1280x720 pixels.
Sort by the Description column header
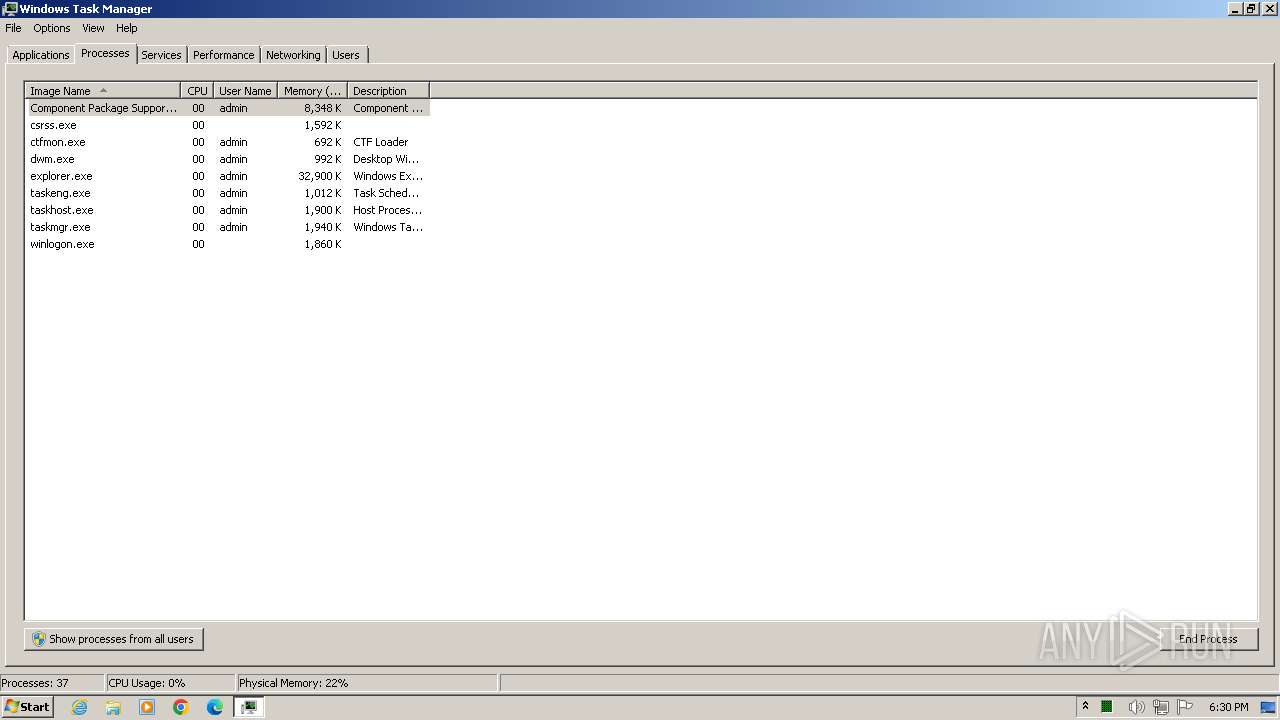coord(388,90)
